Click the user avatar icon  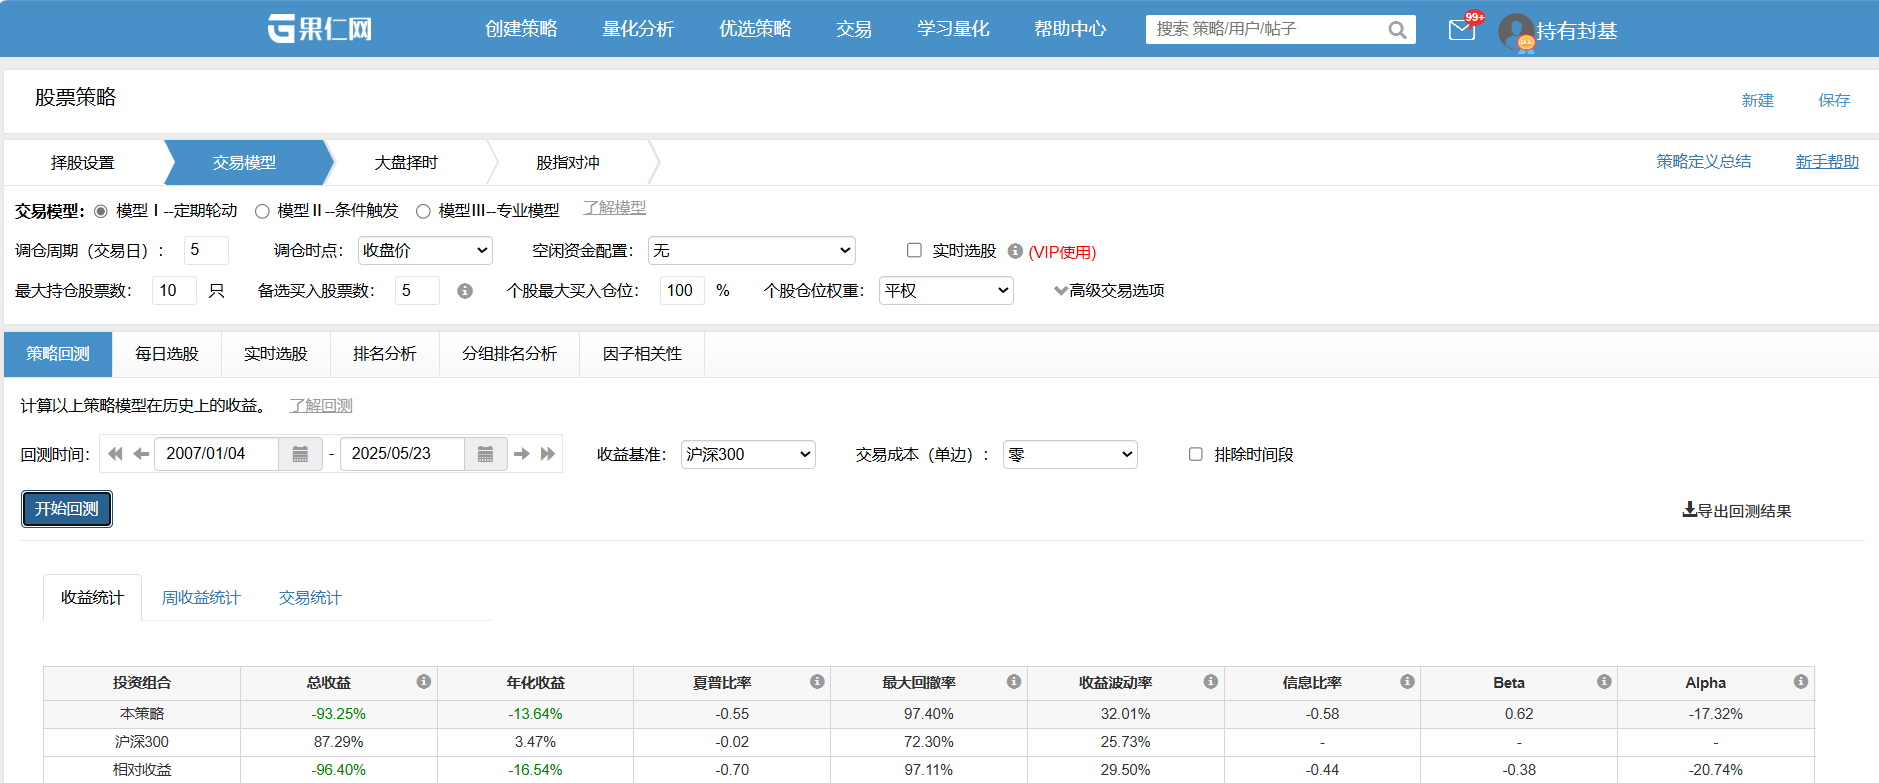tap(1516, 31)
